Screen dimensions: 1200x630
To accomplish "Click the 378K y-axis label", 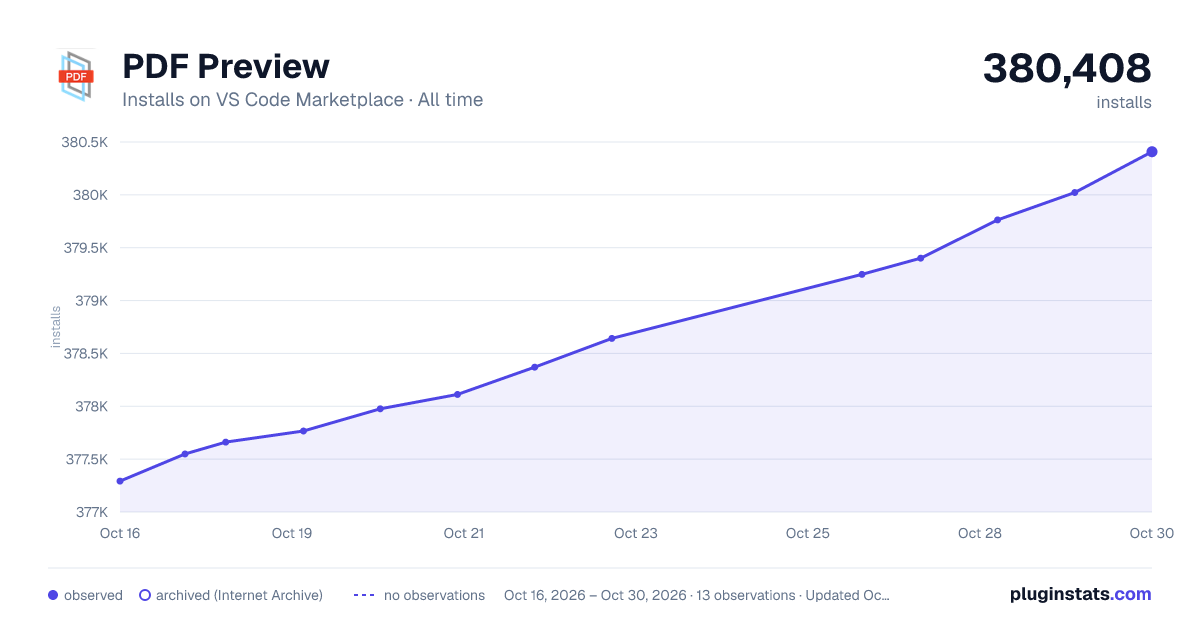I will (x=90, y=407).
